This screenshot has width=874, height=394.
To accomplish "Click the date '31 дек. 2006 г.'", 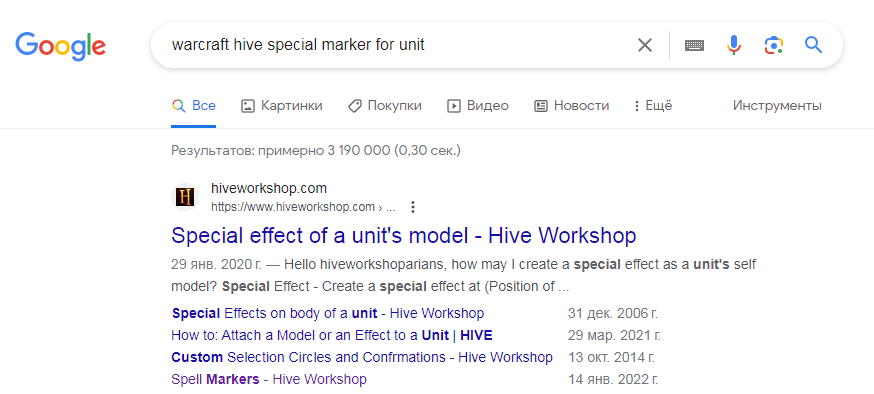I will point(613,313).
